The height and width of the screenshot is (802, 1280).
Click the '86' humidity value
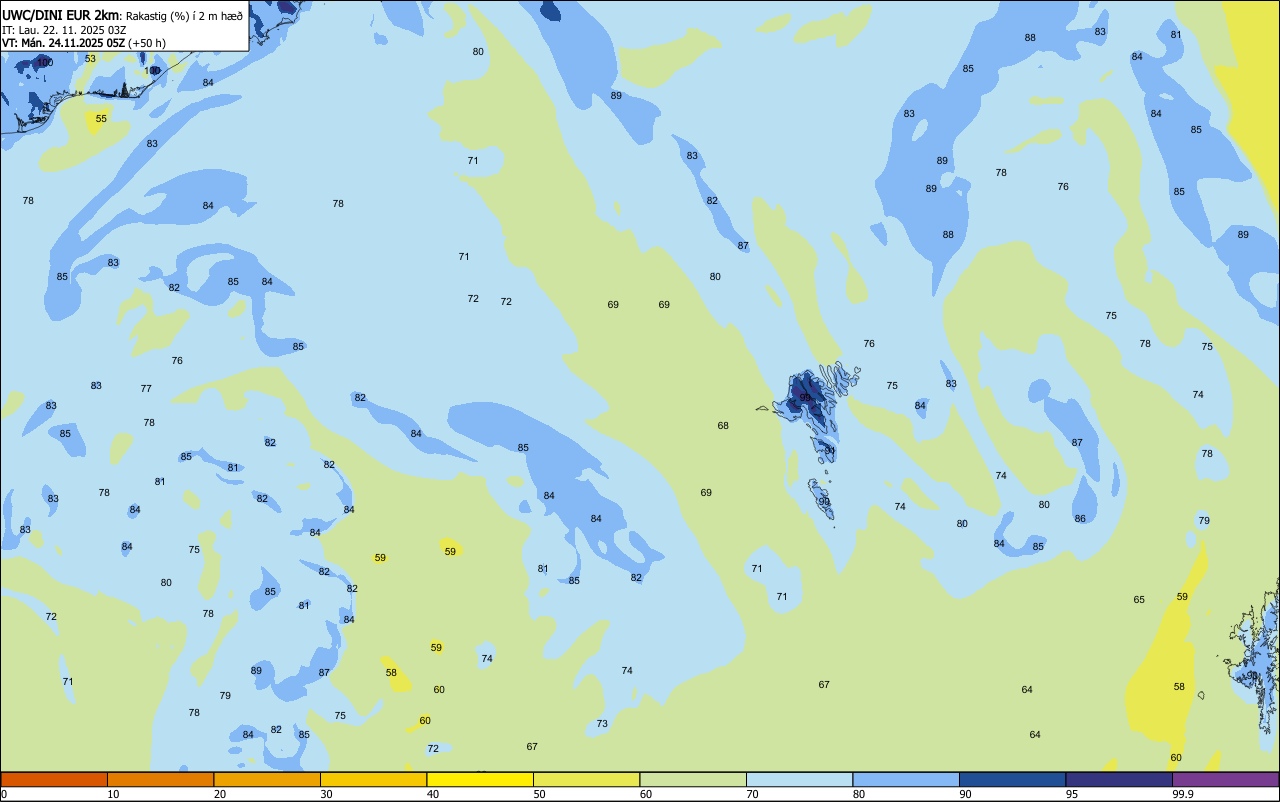(x=1080, y=518)
